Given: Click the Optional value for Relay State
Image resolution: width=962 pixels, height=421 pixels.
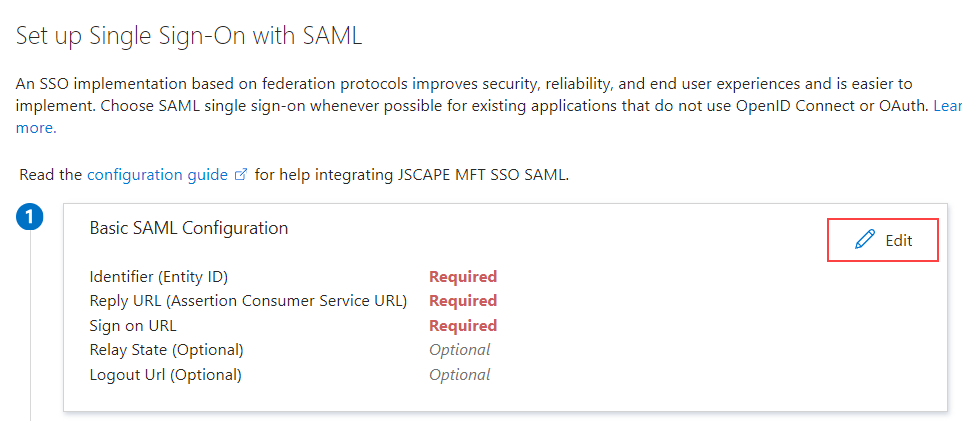Looking at the screenshot, I should (x=459, y=350).
